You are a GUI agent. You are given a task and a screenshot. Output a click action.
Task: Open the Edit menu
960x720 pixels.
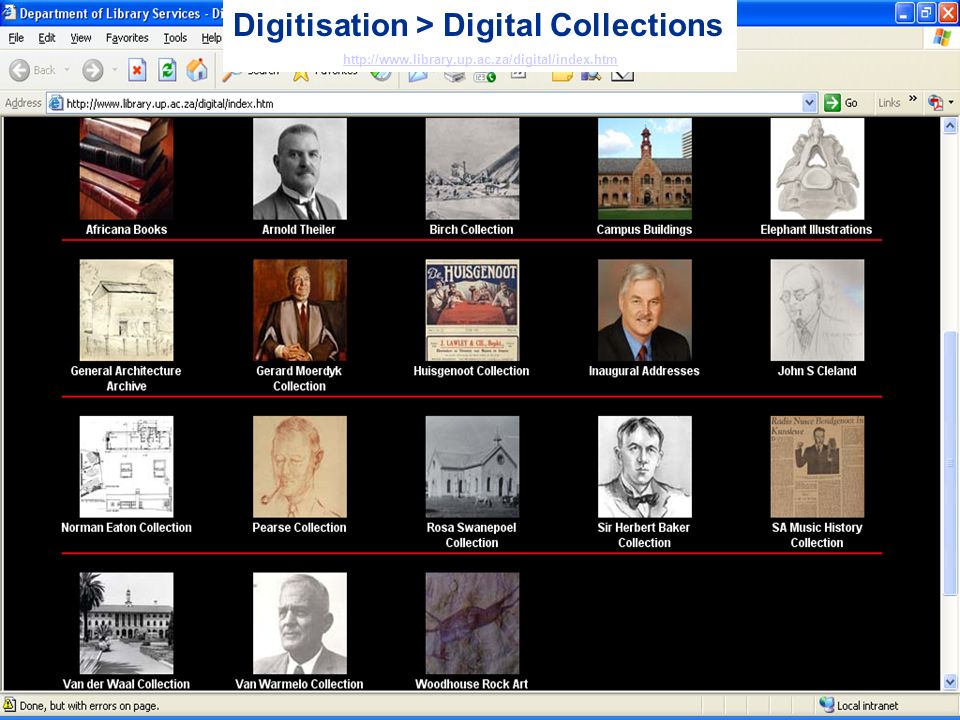click(47, 38)
